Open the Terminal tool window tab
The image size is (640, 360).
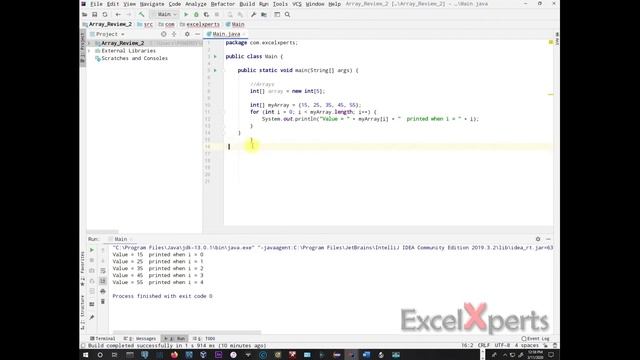pyautogui.click(x=102, y=338)
